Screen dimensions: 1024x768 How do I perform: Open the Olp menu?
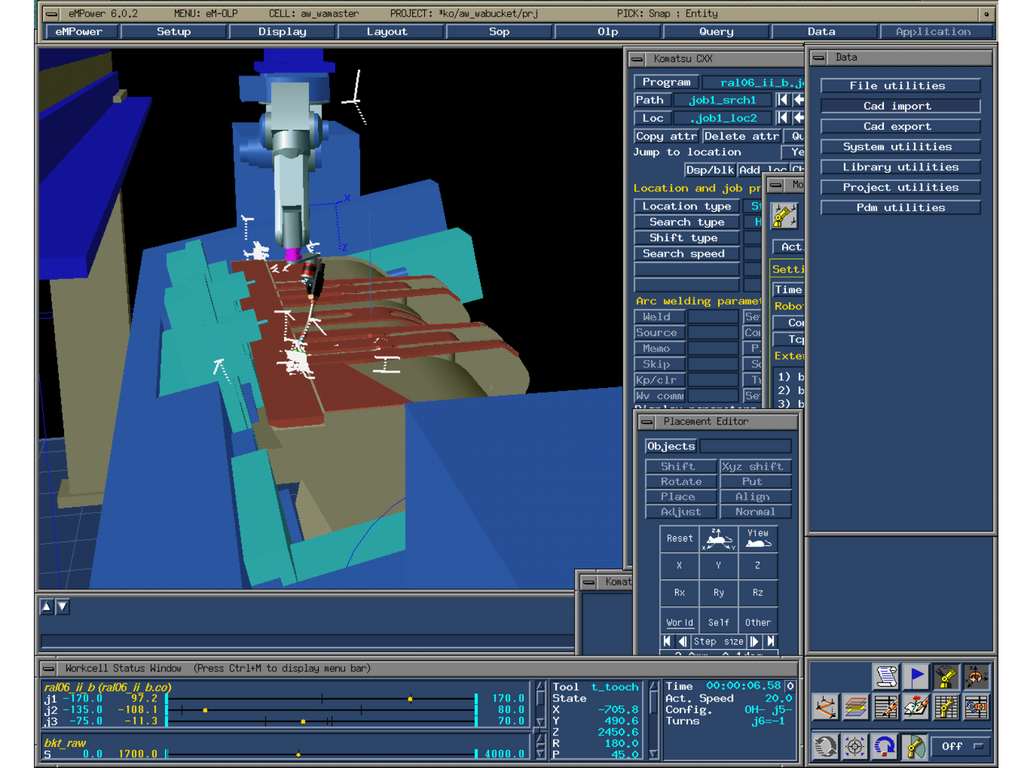click(607, 31)
